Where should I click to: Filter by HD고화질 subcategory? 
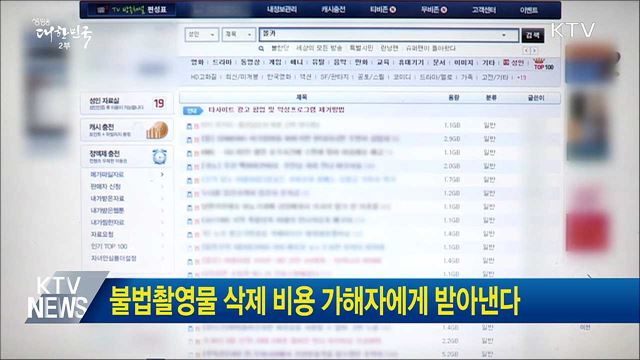point(203,77)
